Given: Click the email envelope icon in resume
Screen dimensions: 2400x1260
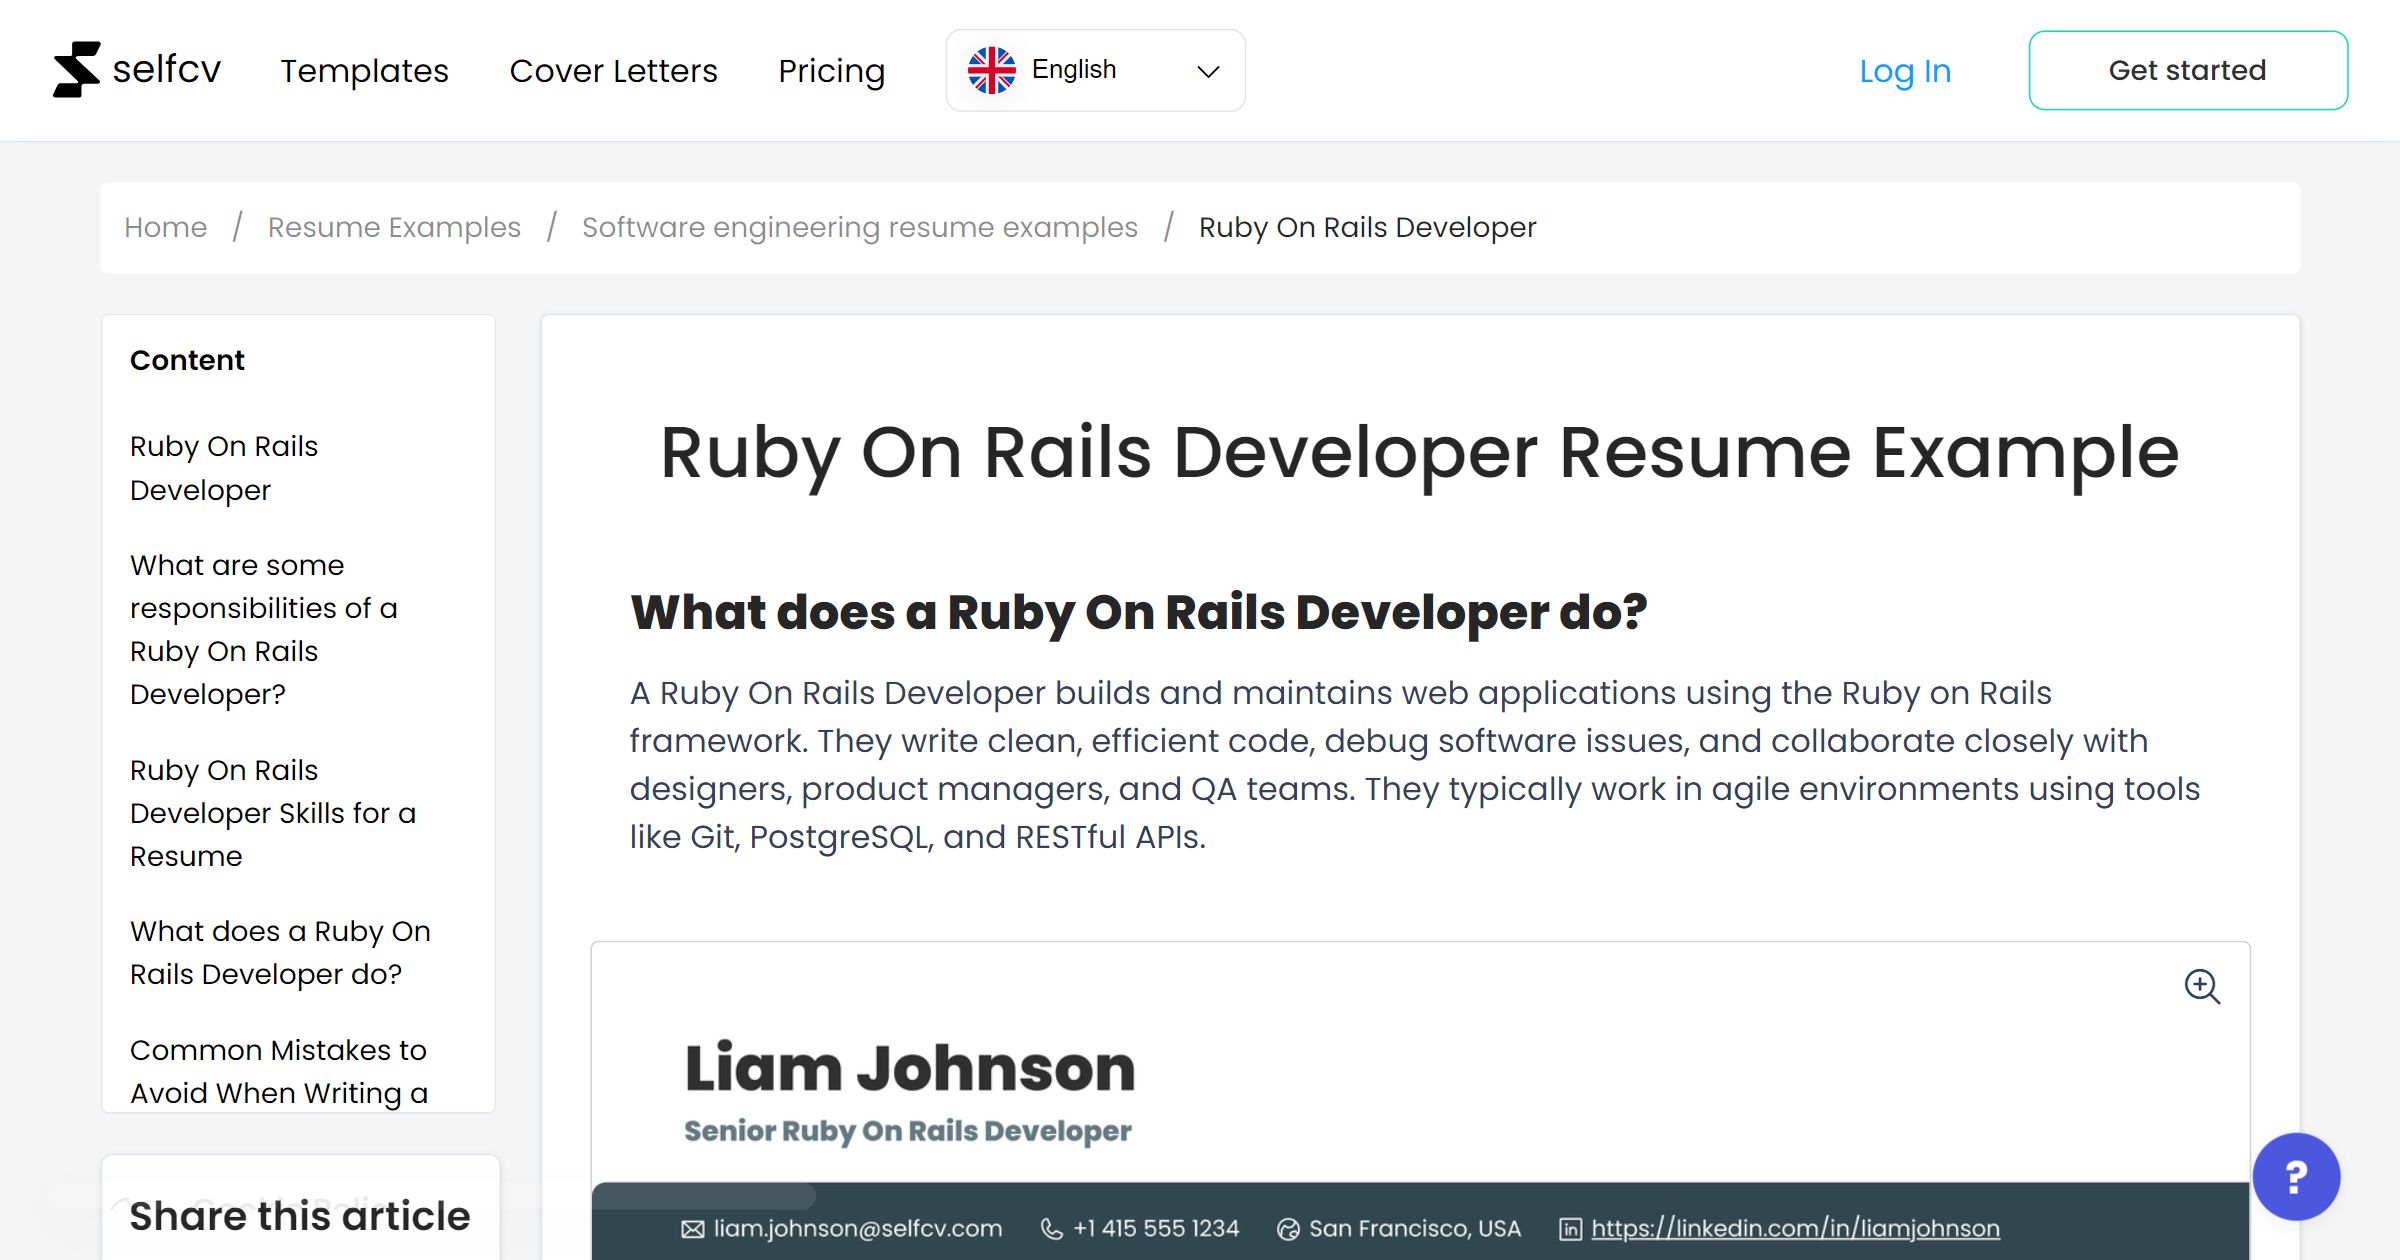Looking at the screenshot, I should click(x=693, y=1229).
